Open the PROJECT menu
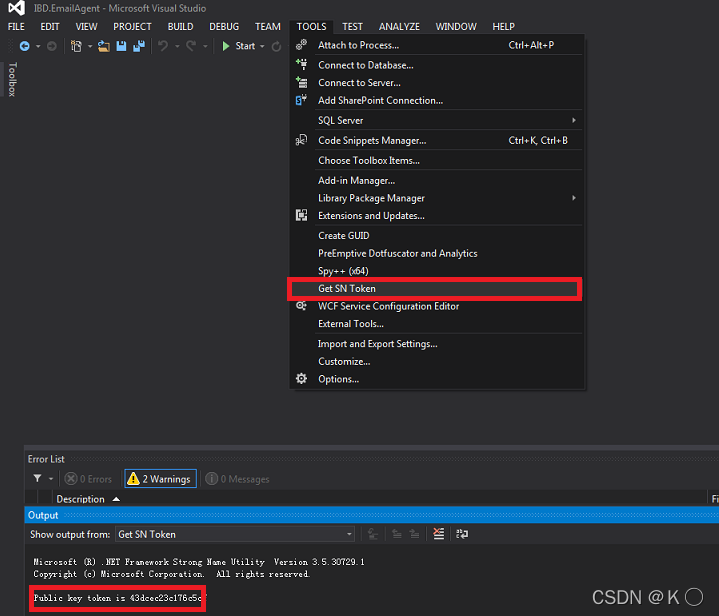The image size is (719, 616). click(132, 27)
